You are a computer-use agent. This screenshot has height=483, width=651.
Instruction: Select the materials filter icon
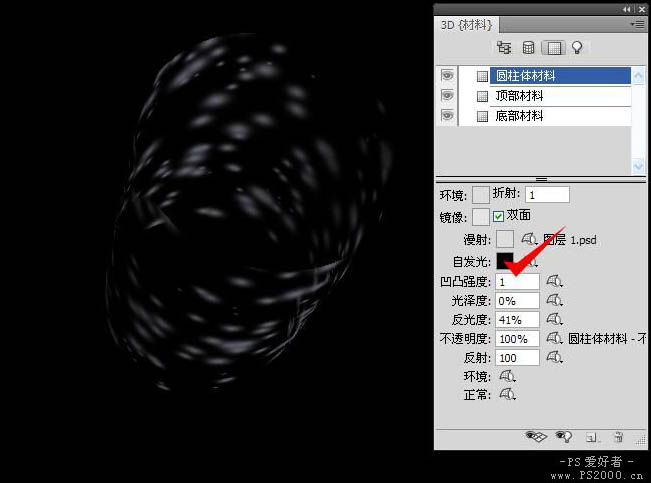tap(554, 48)
